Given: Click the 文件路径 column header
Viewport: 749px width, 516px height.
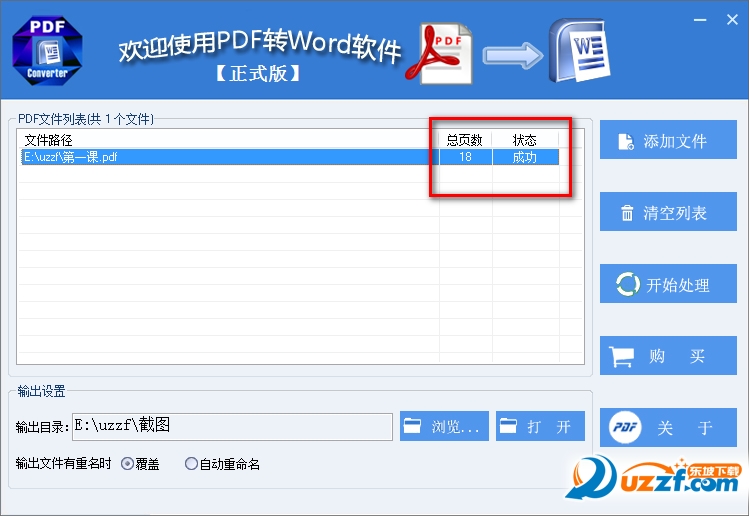Looking at the screenshot, I should [x=48, y=140].
